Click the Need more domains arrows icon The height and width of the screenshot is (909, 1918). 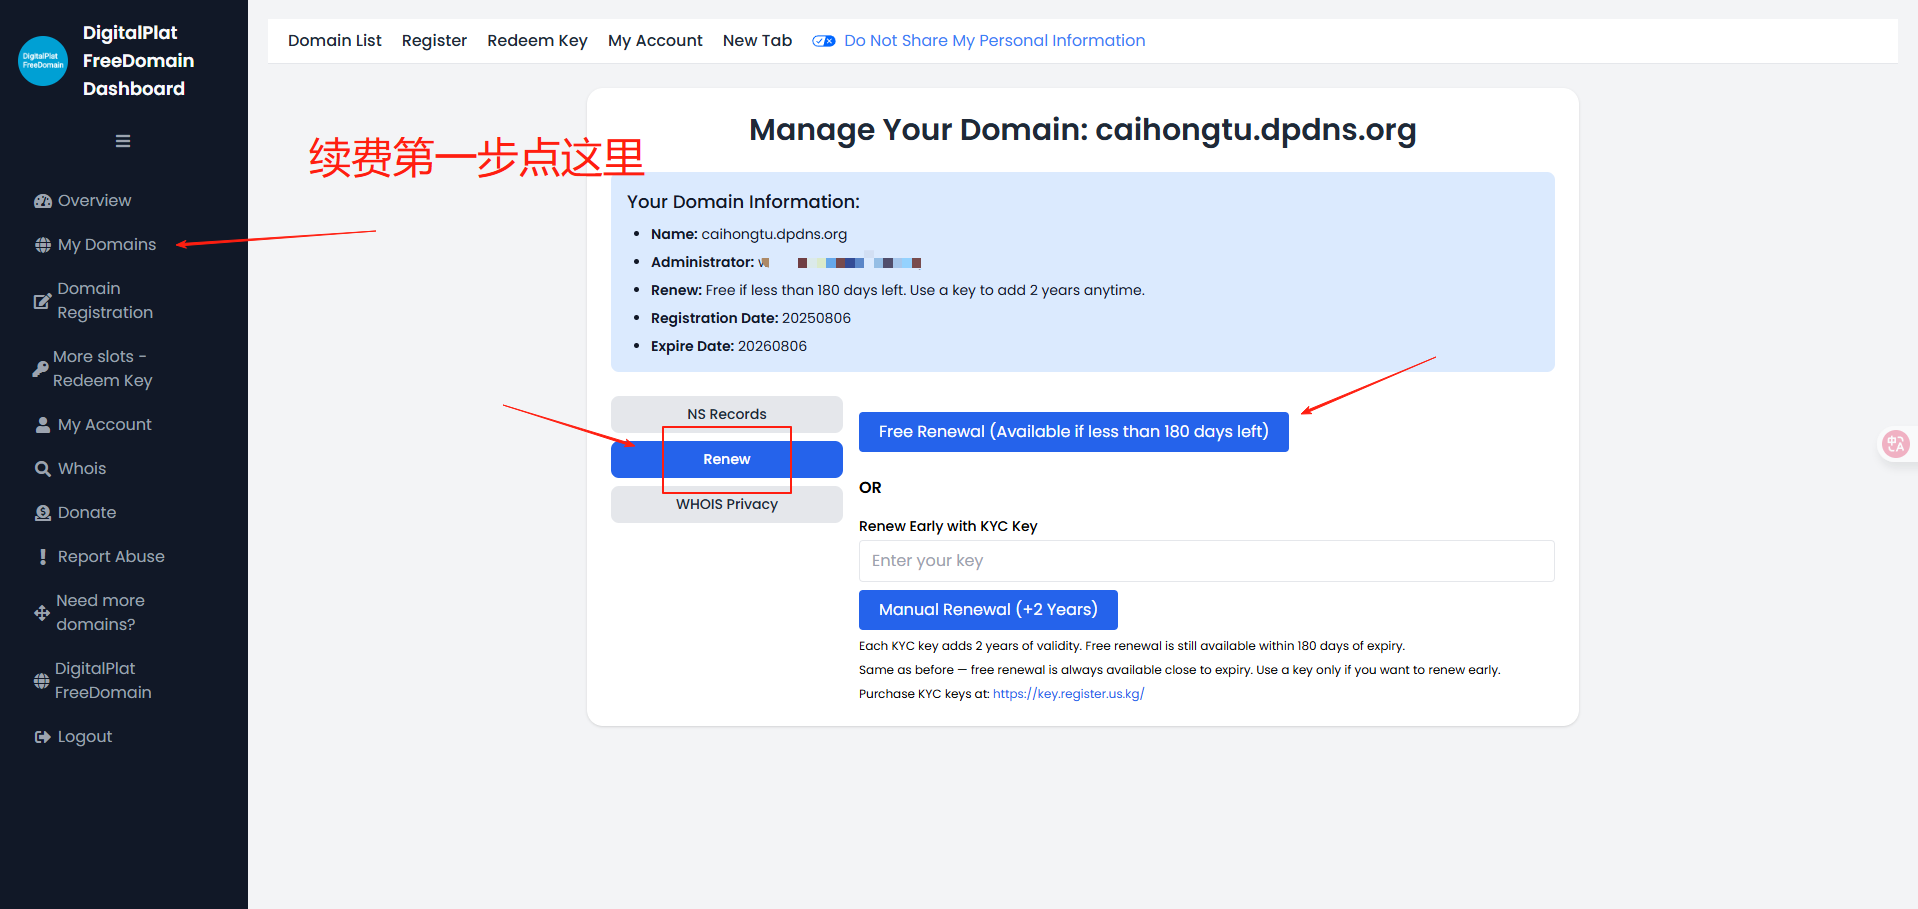[x=42, y=613]
